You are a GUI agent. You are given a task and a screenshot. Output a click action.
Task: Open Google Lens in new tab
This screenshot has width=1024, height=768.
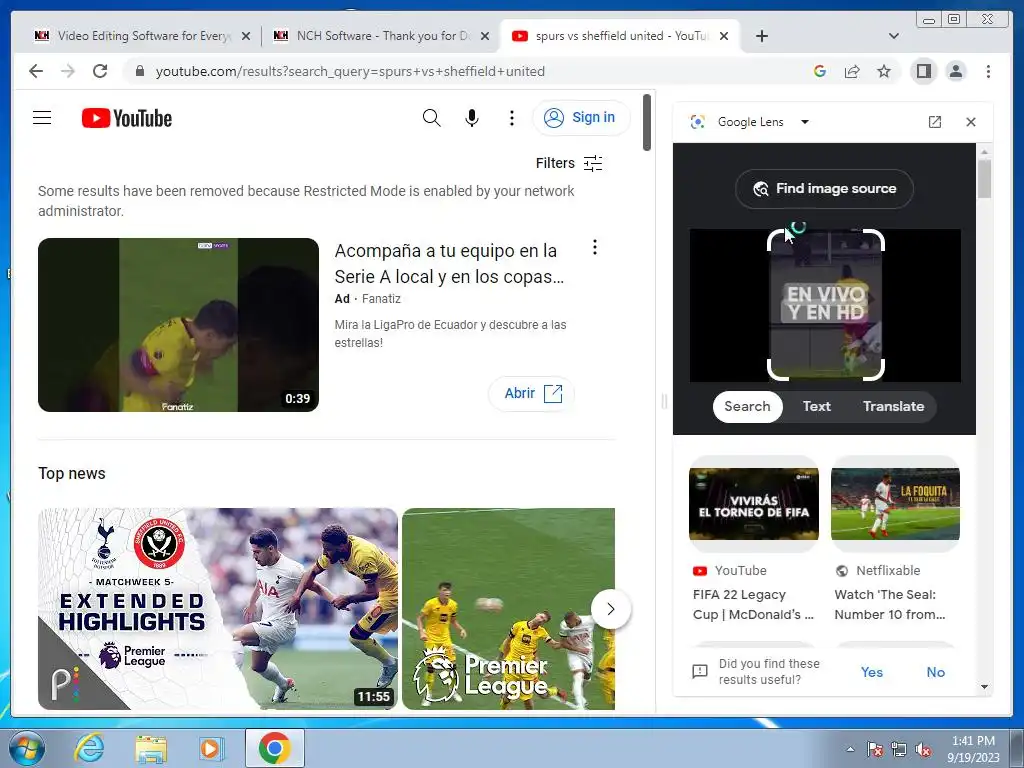click(935, 121)
